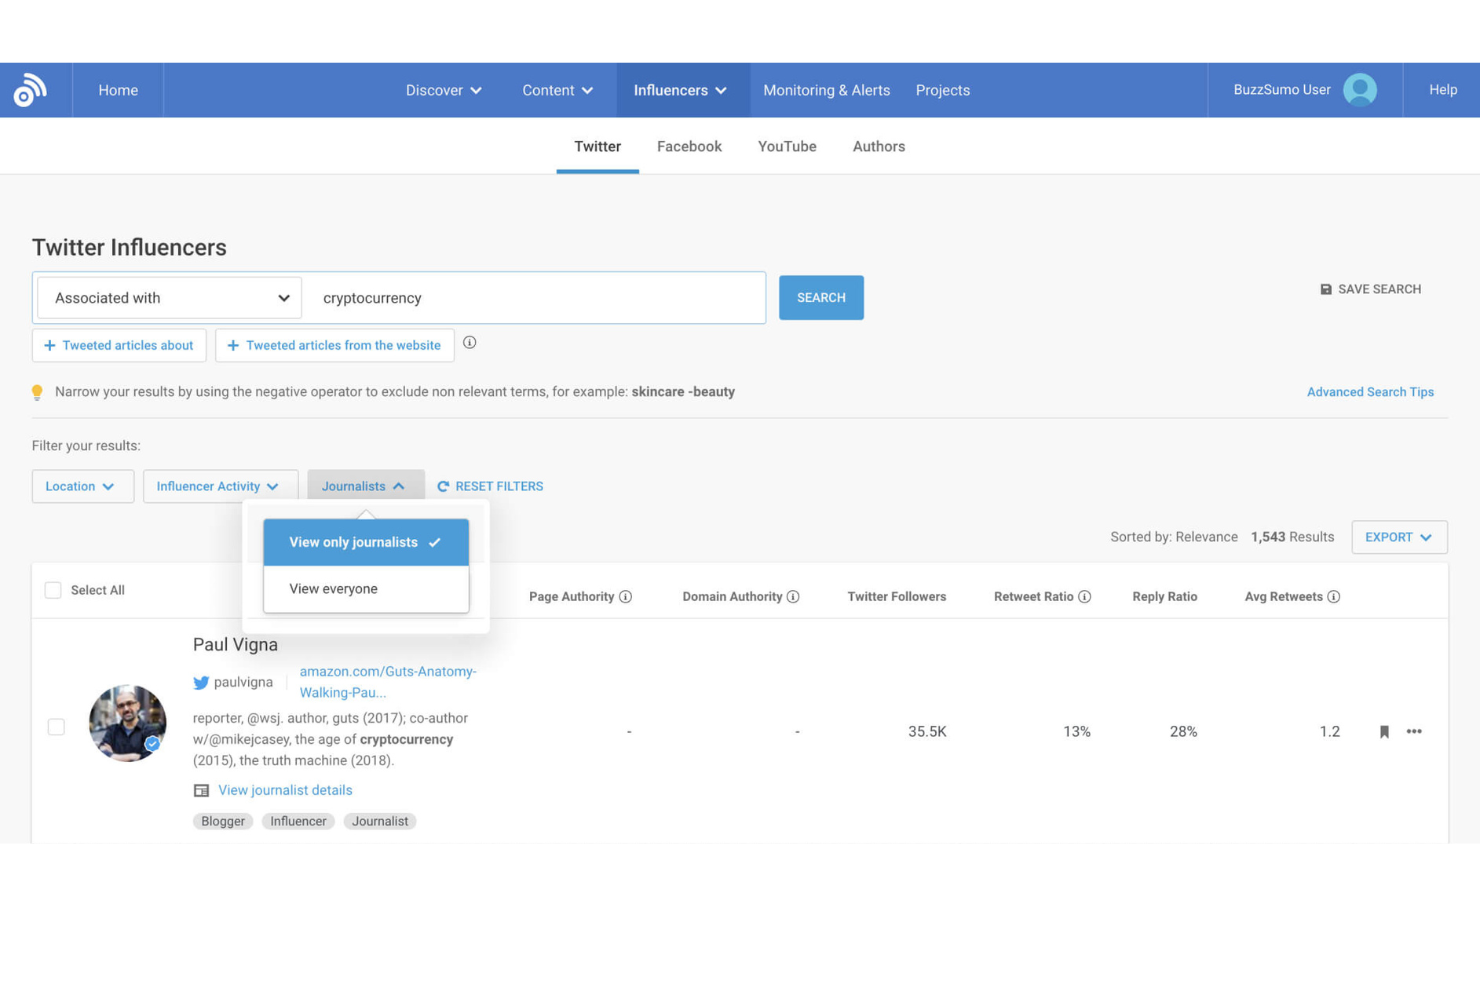Expand the Influencer Activity filter

[220, 486]
